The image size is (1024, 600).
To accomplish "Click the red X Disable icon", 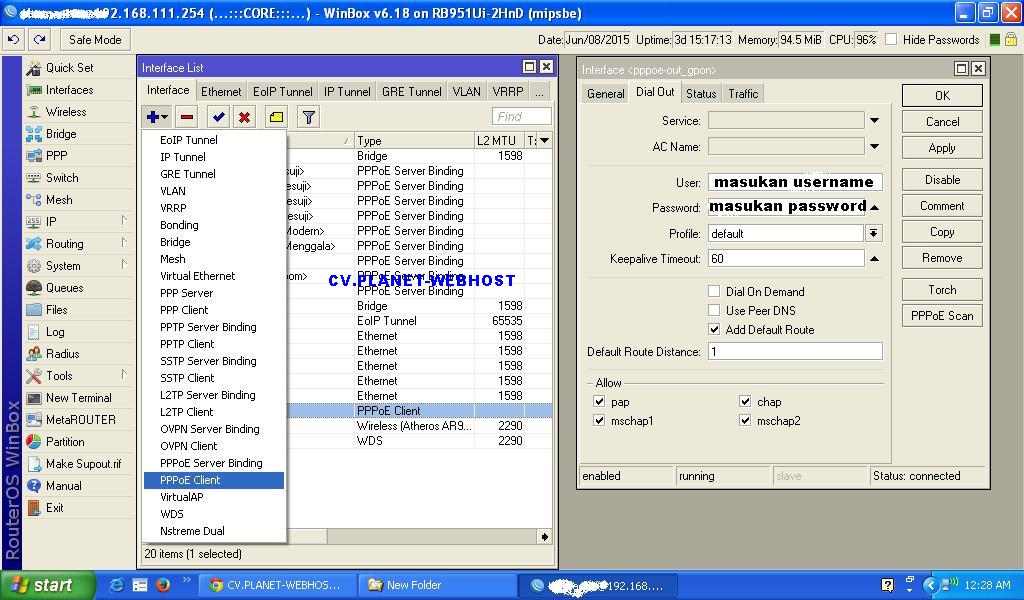I will [244, 117].
